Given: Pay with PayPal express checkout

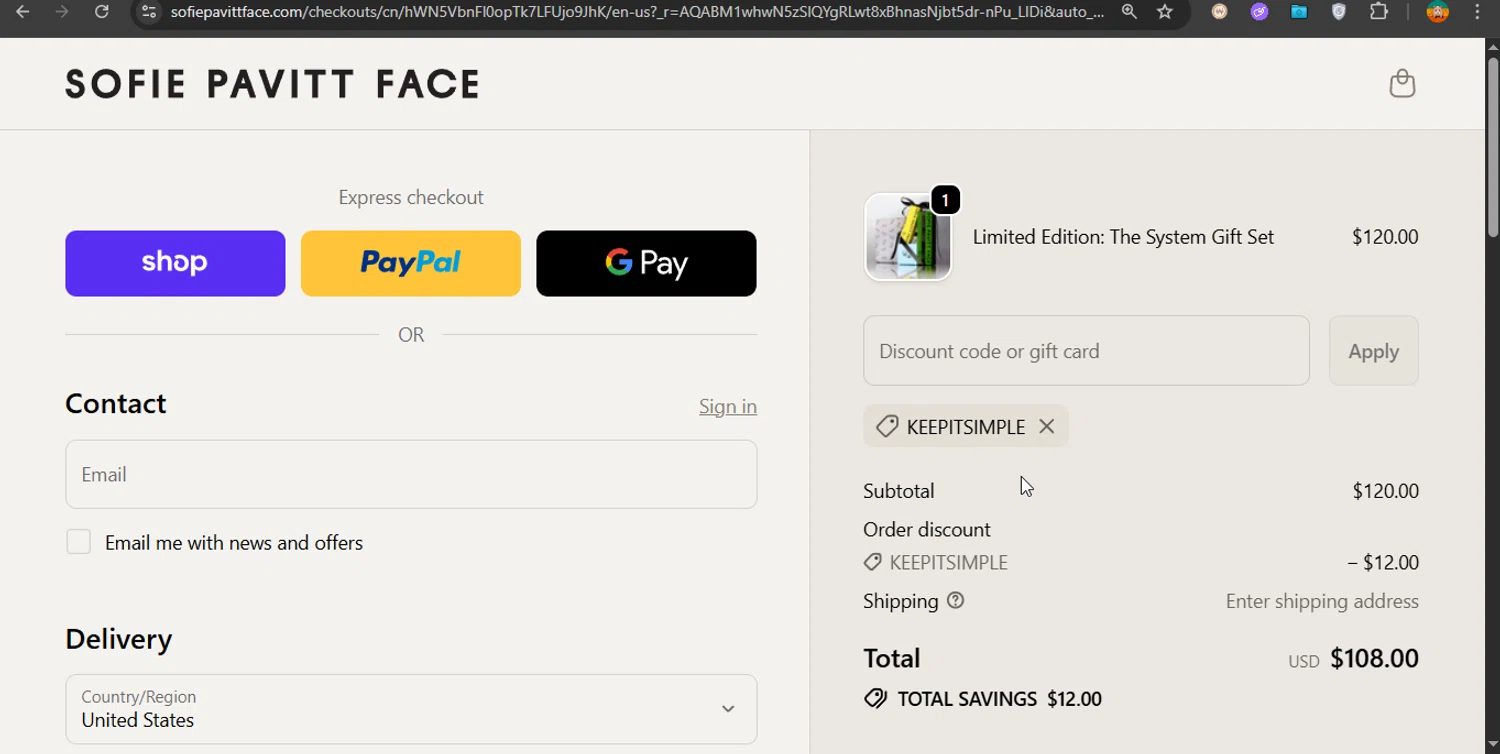Looking at the screenshot, I should 411,263.
